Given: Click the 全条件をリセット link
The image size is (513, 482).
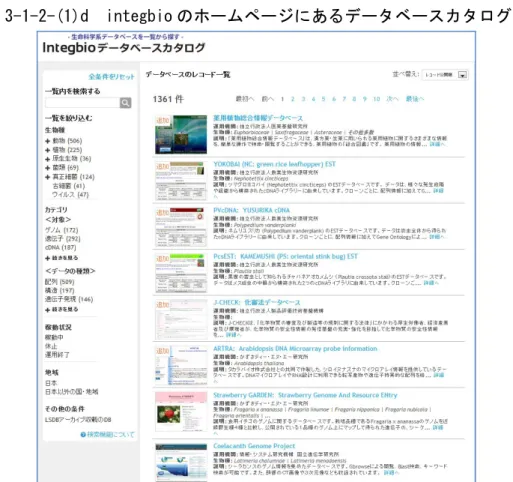Looking at the screenshot, I should pyautogui.click(x=111, y=77).
